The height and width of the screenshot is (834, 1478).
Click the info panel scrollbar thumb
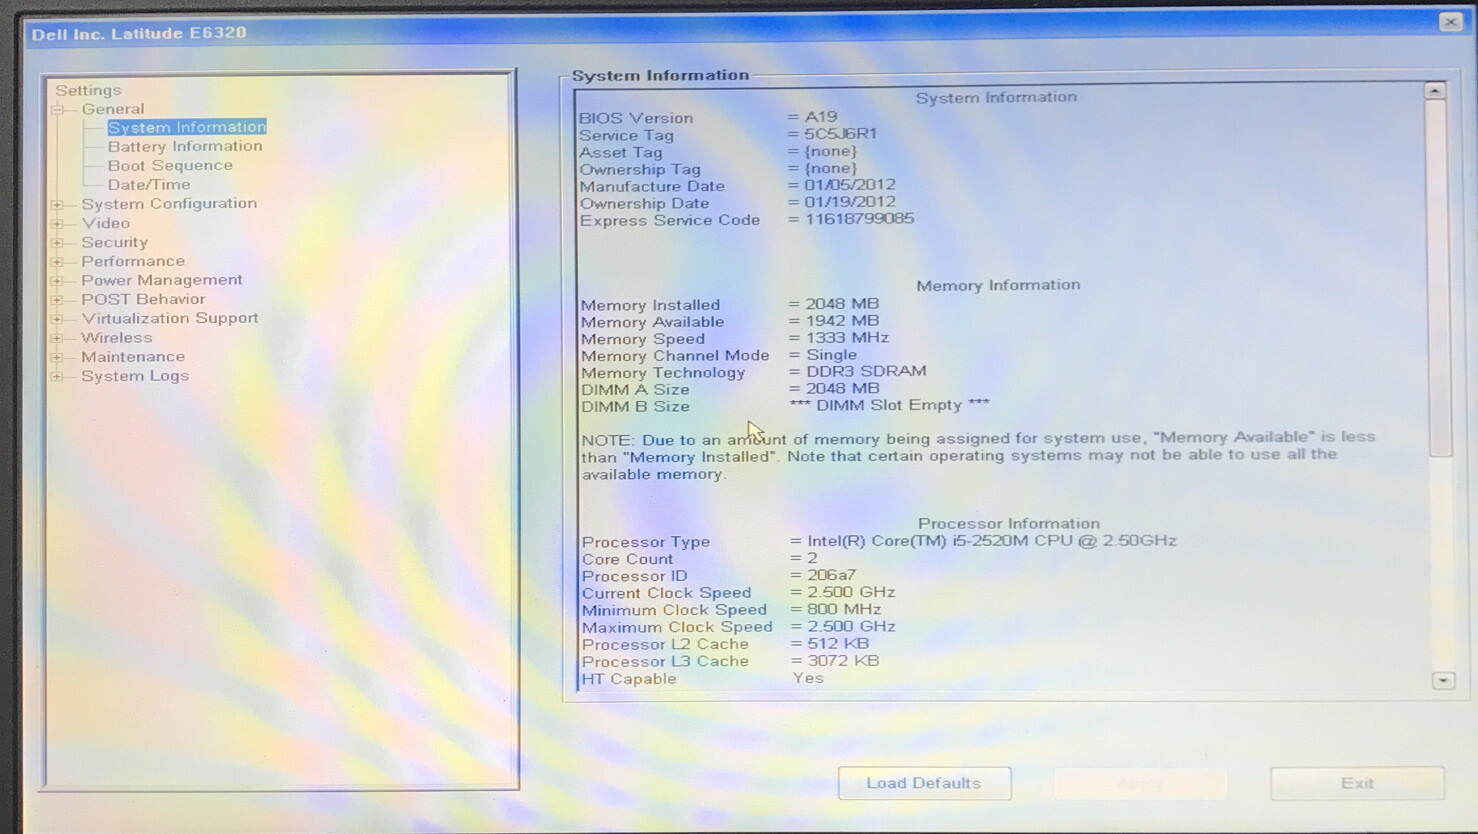[x=1437, y=278]
